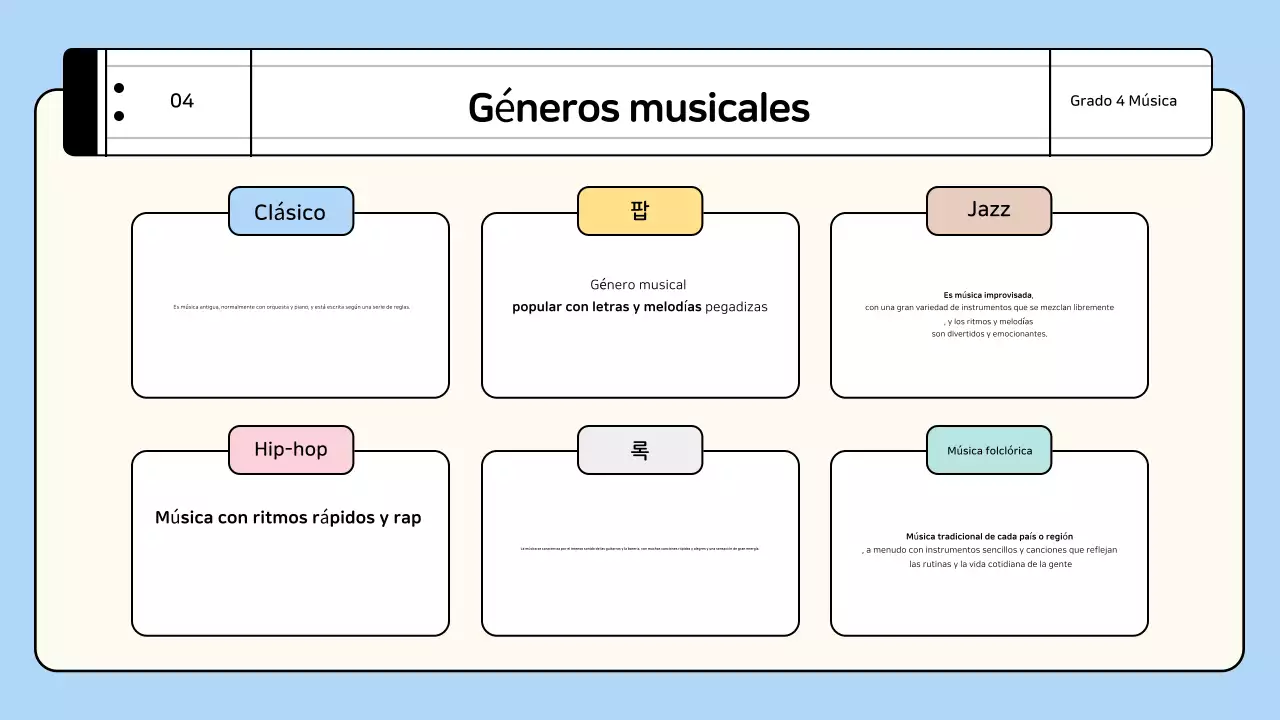Click the black binder spine decoration
The image size is (1280, 720).
(82, 100)
